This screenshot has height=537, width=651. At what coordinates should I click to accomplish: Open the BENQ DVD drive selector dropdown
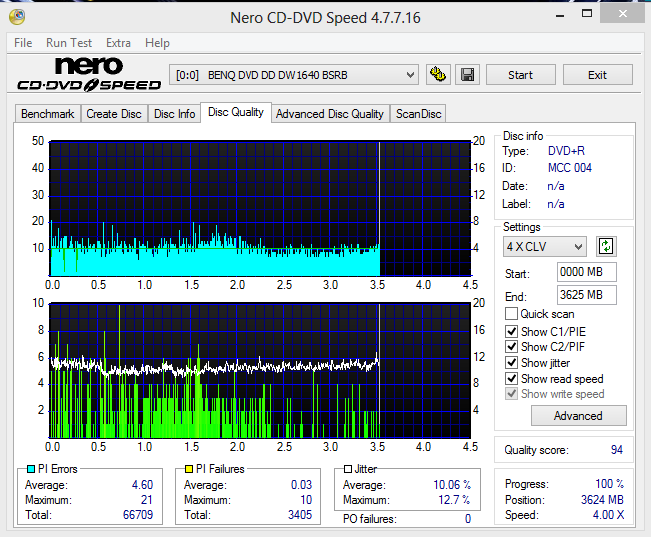pos(294,75)
